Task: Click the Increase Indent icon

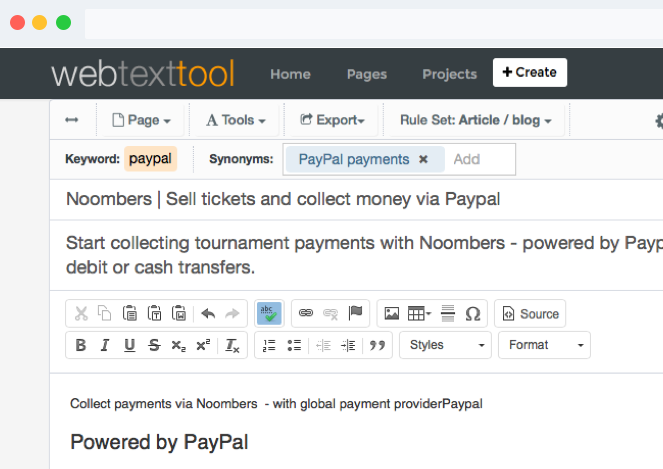Action: (x=348, y=346)
